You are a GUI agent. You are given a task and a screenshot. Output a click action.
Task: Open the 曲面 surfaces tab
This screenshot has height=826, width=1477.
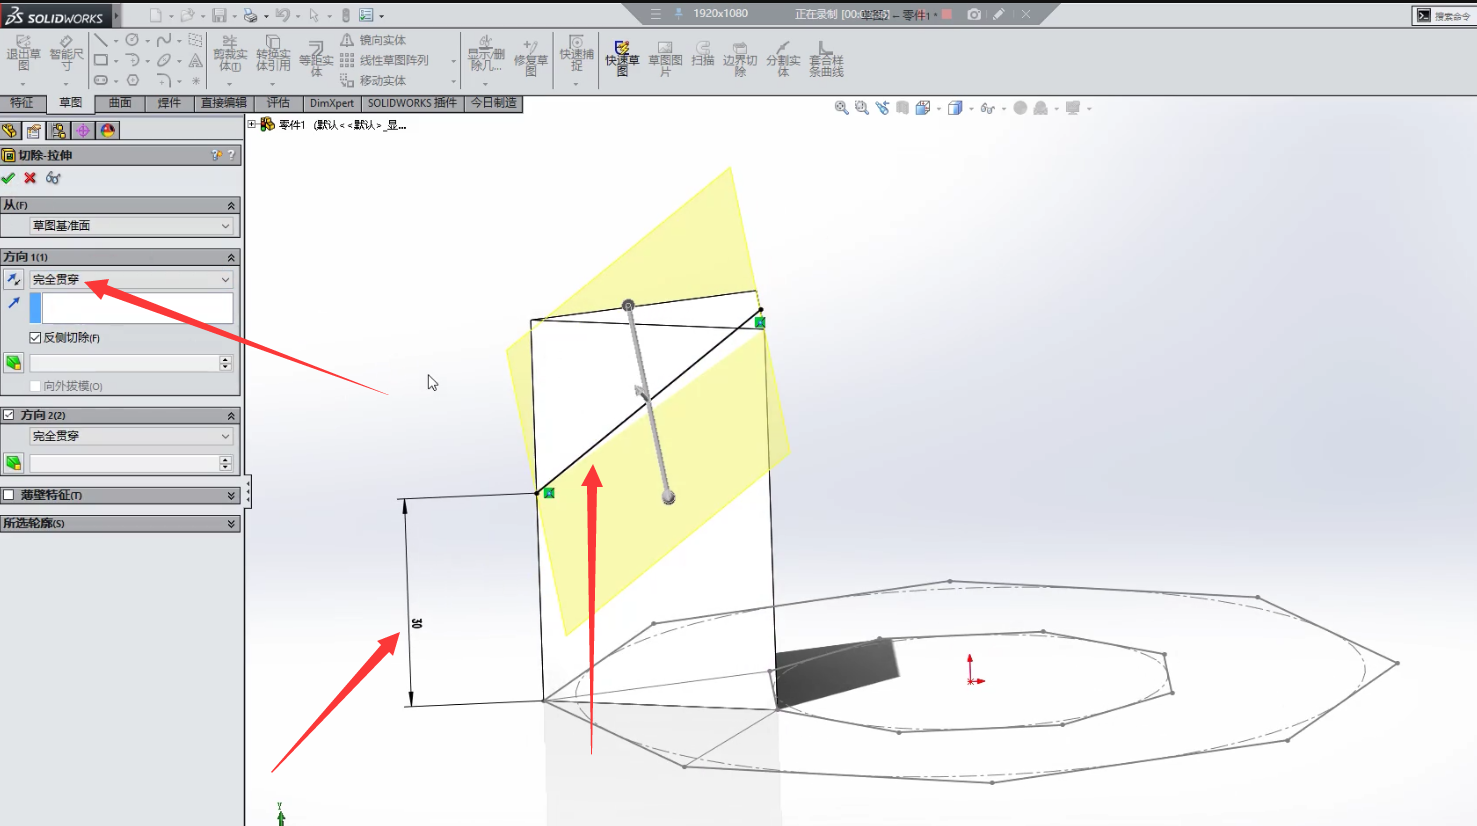120,103
